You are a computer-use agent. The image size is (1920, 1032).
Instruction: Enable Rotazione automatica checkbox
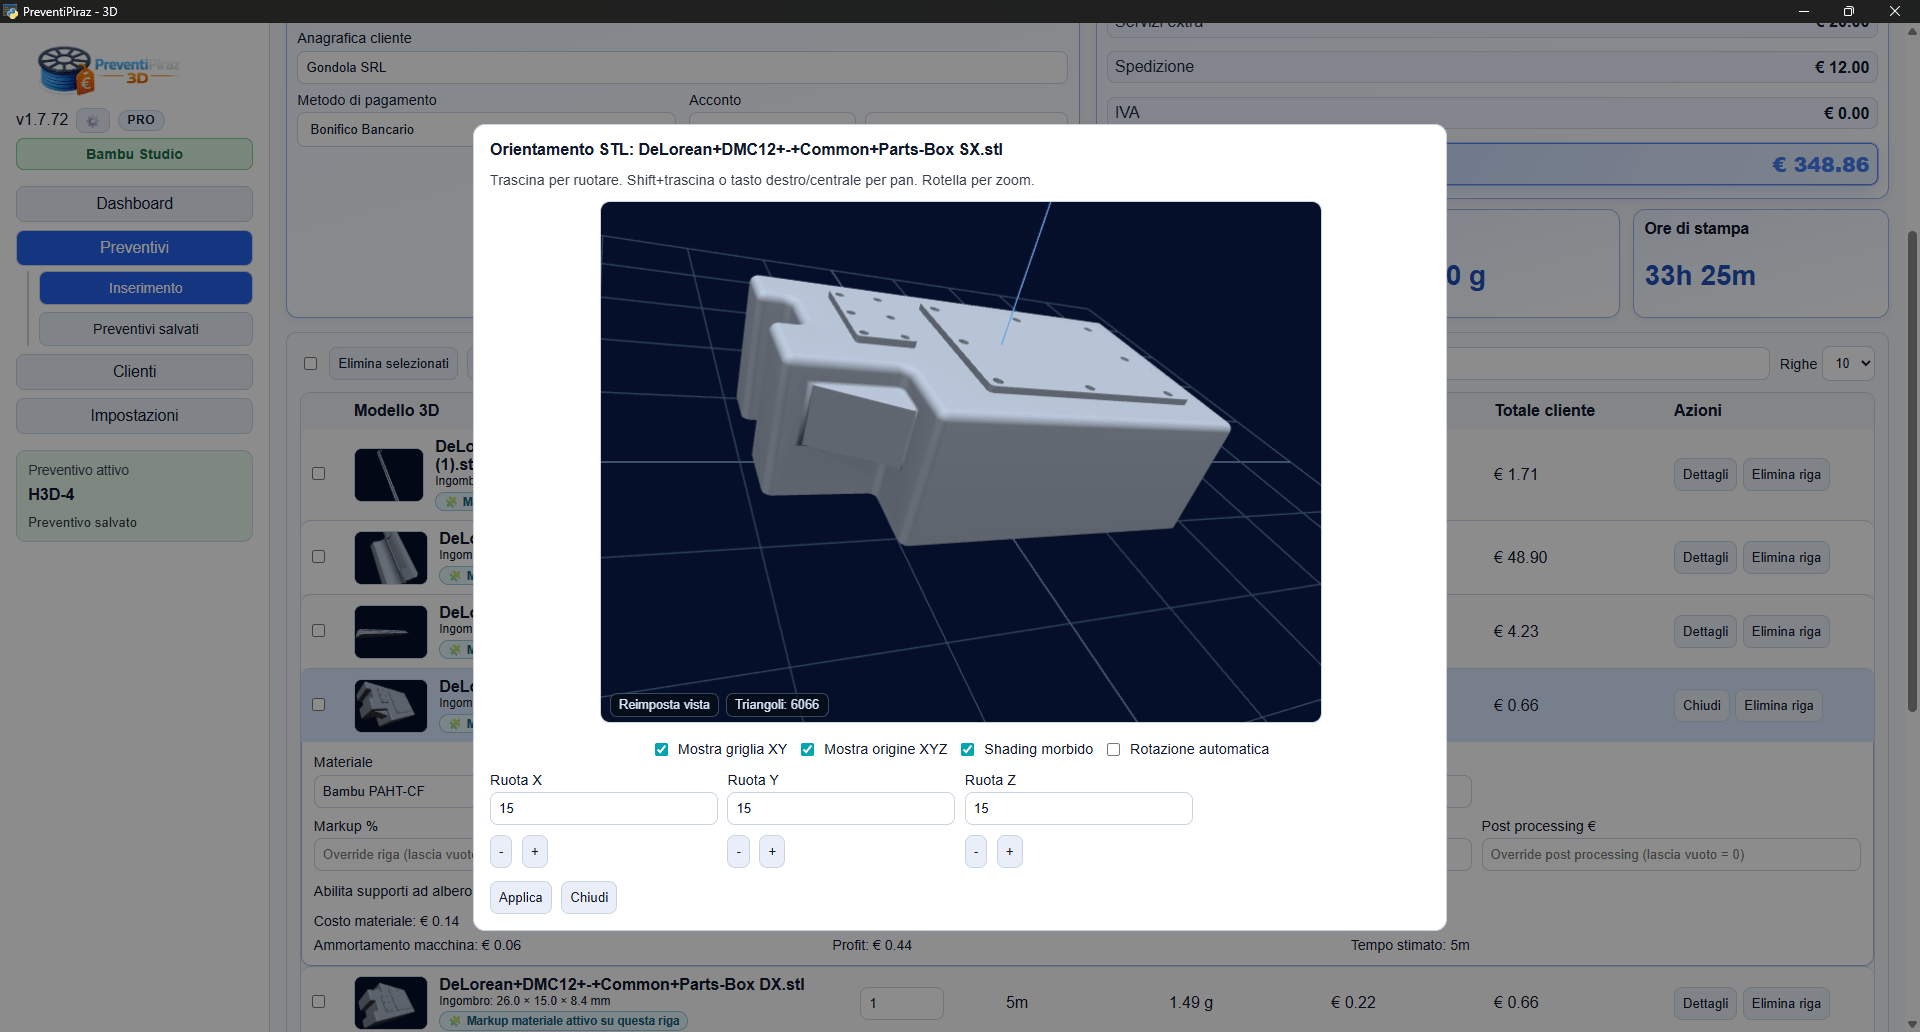click(1113, 750)
